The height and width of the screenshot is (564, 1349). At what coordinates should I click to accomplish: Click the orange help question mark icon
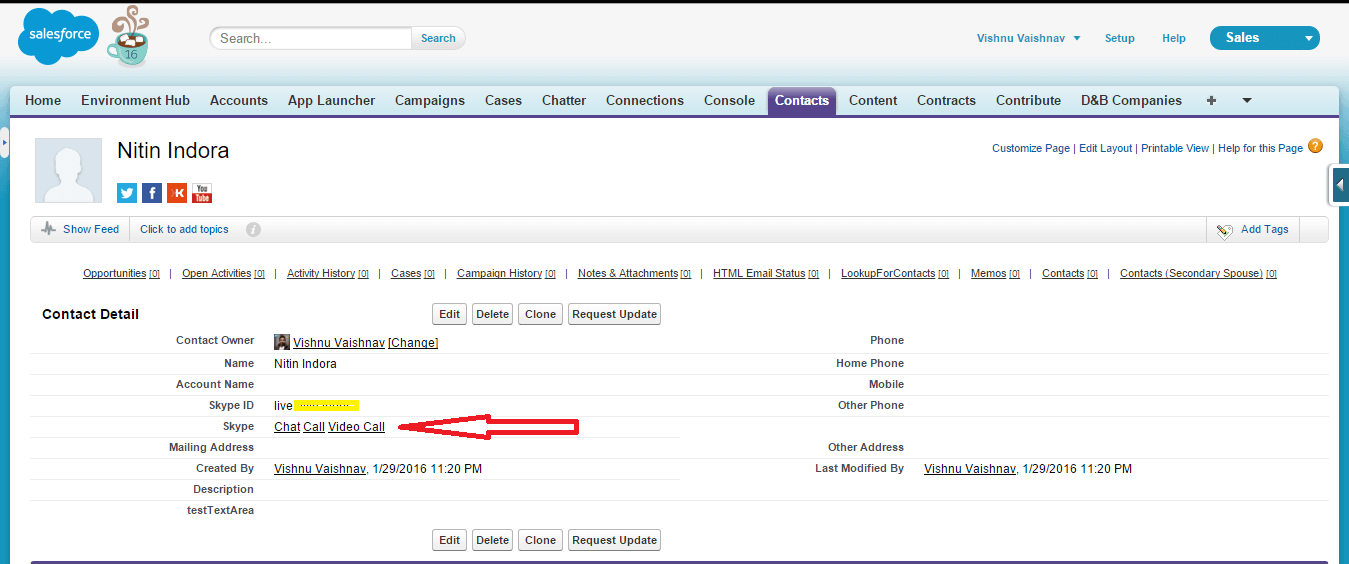tap(1315, 146)
